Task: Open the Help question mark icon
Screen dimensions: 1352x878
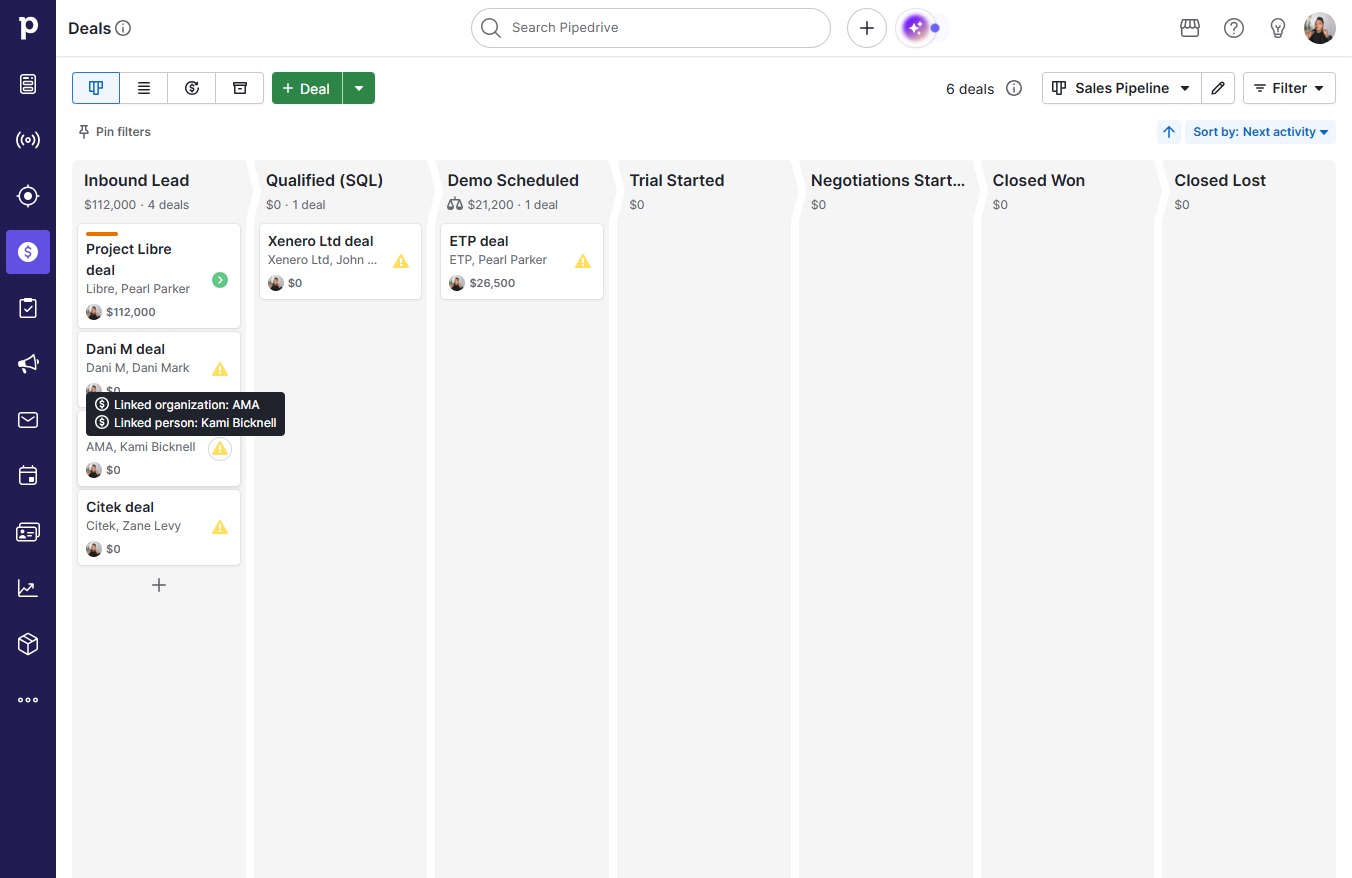Action: coord(1234,28)
